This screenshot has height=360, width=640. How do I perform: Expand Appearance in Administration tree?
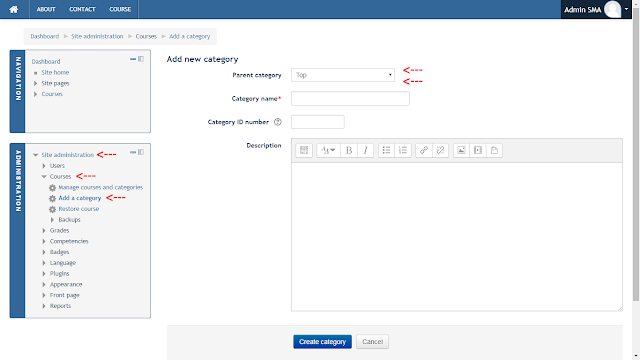pyautogui.click(x=44, y=284)
